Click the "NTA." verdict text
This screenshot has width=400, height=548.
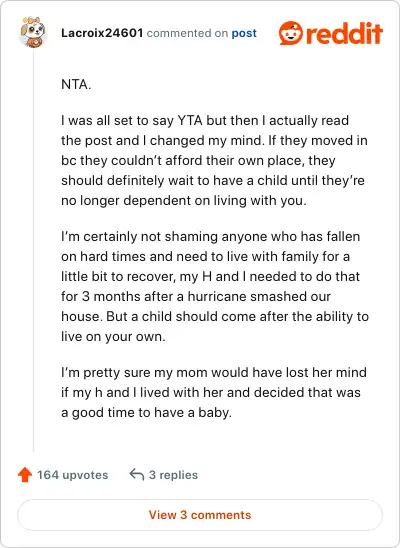76,85
